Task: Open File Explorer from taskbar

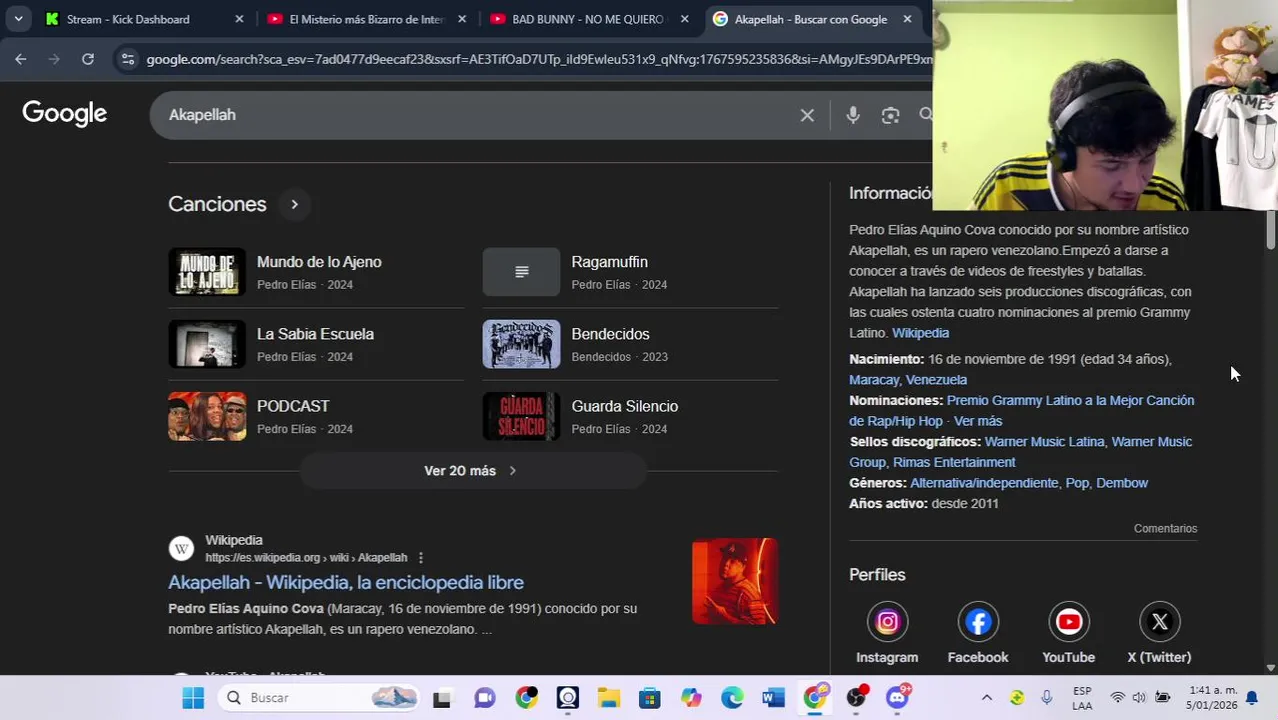Action: coord(608,698)
